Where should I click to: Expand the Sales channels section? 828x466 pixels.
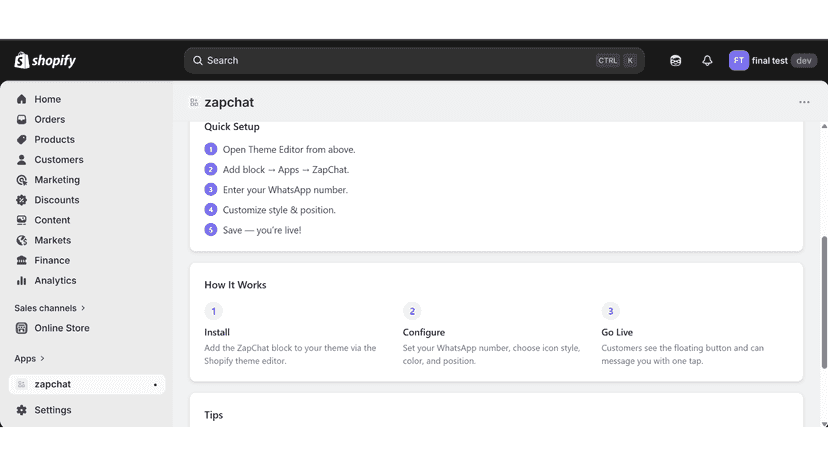coord(50,308)
